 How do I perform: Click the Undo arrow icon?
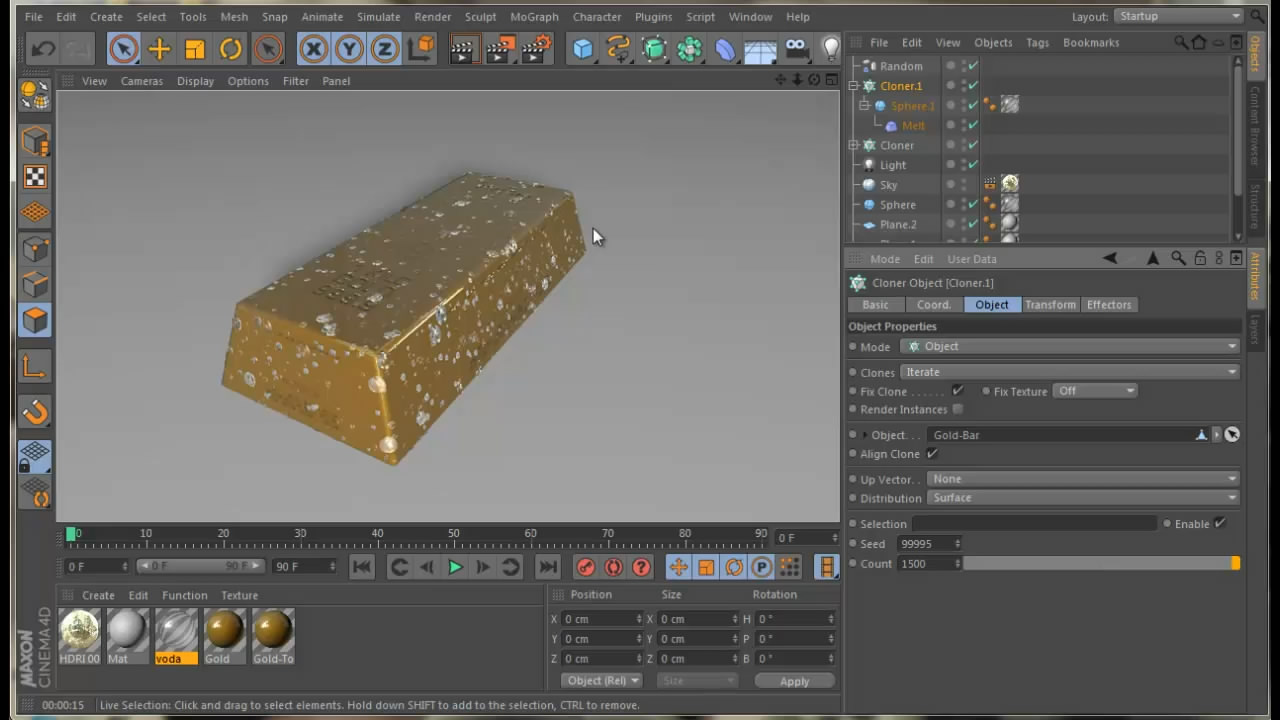click(x=43, y=49)
